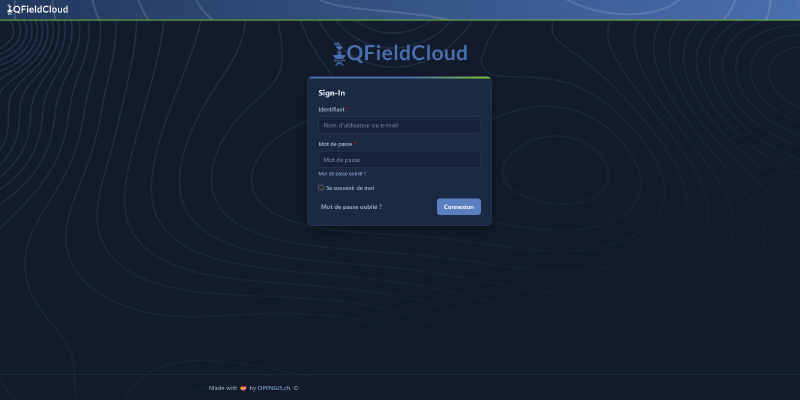Click the 'Se souvenir de moi' label text
Screen dimensions: 800x400
(x=350, y=188)
